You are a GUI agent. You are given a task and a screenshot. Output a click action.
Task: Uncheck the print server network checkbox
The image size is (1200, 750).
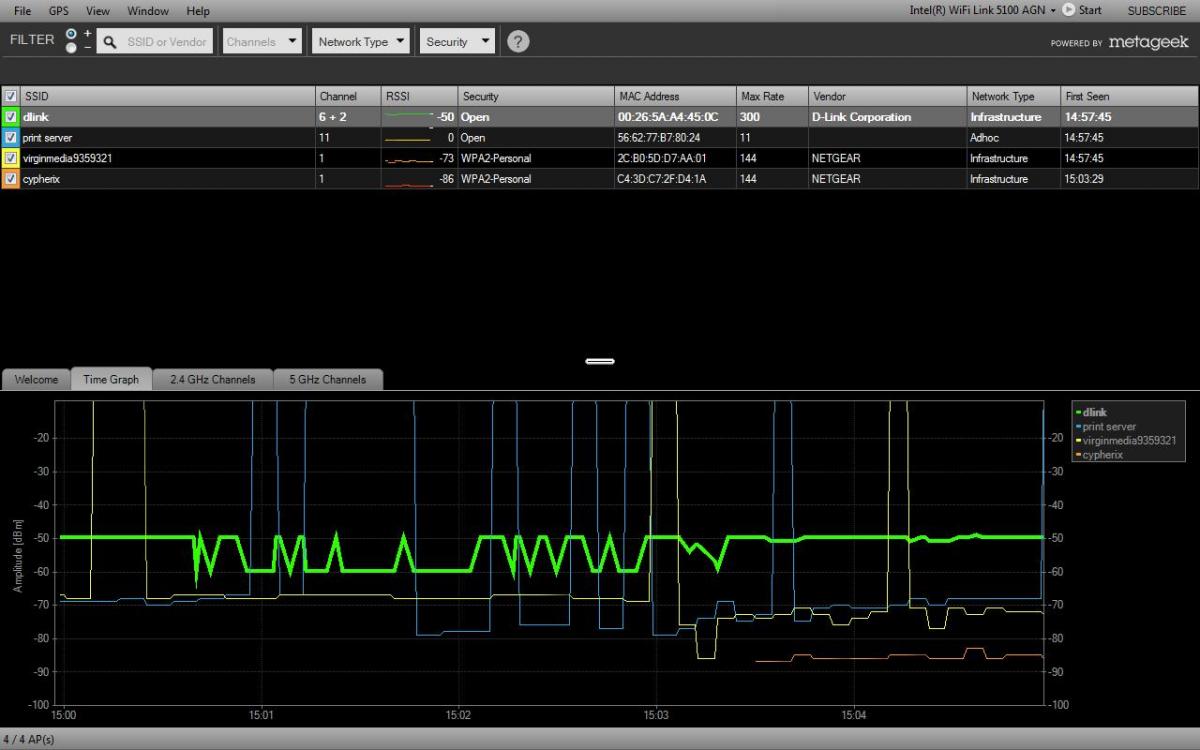pyautogui.click(x=11, y=137)
